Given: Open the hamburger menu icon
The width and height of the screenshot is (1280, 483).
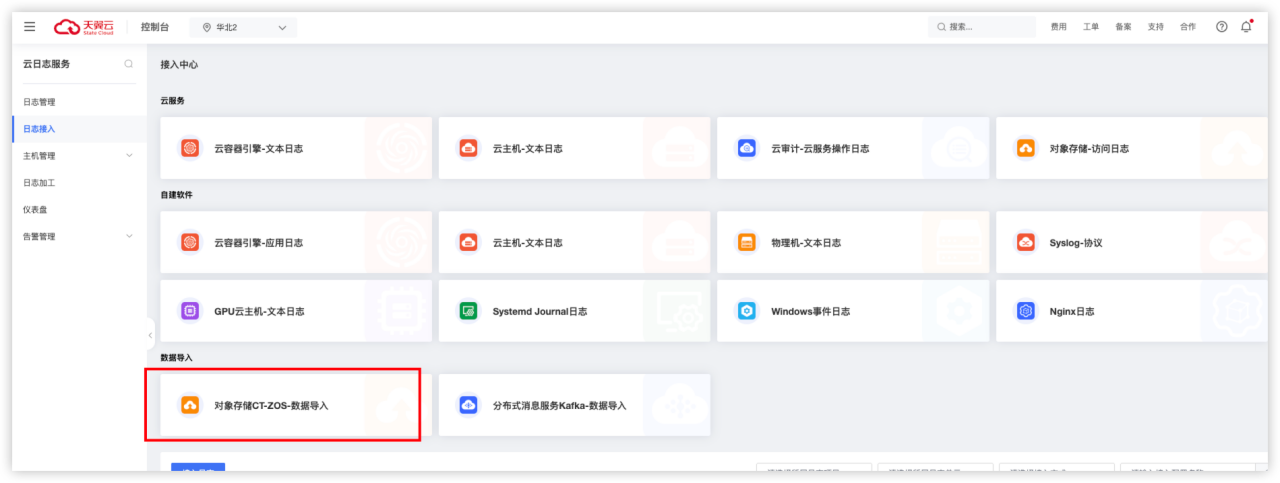Looking at the screenshot, I should point(30,27).
